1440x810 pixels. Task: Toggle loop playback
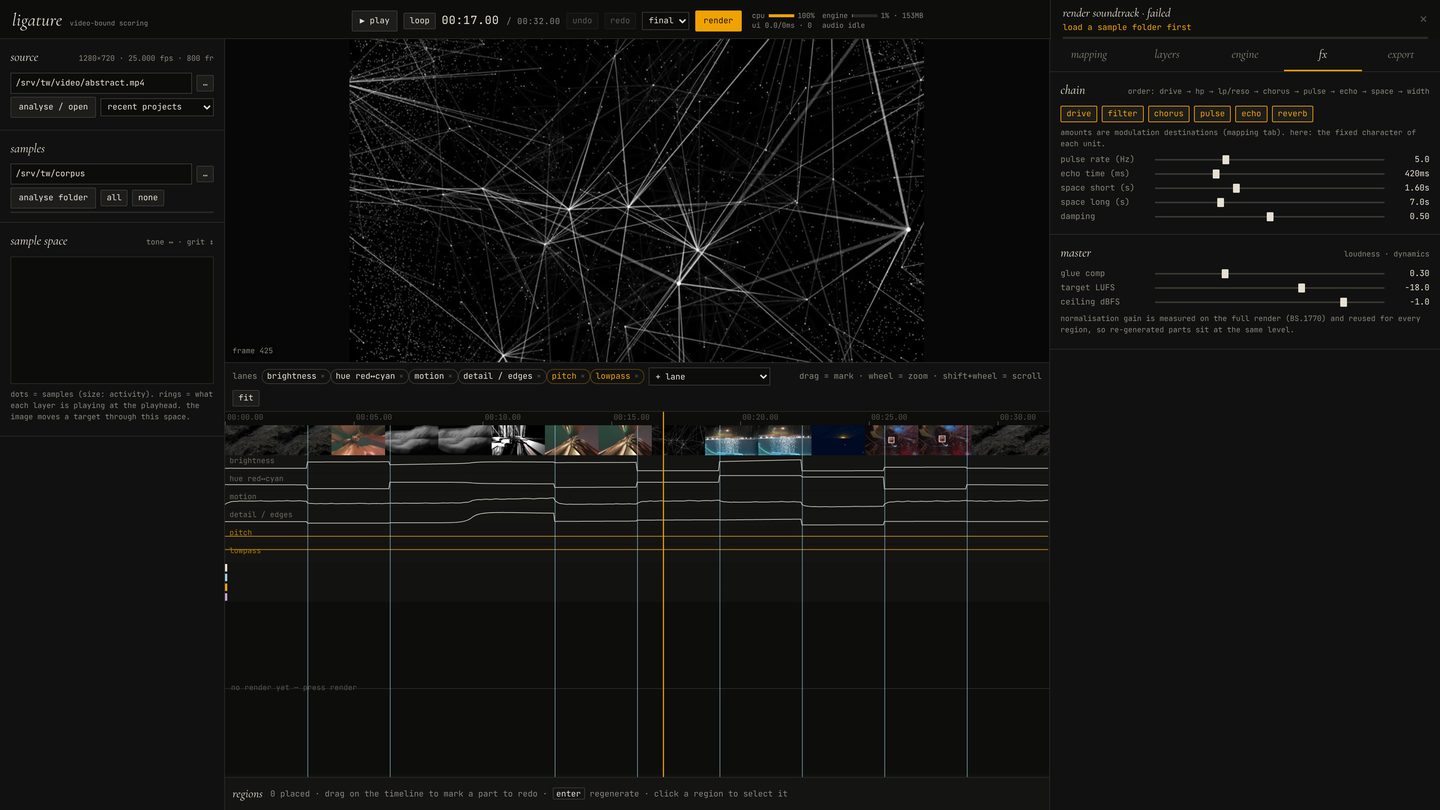[420, 21]
